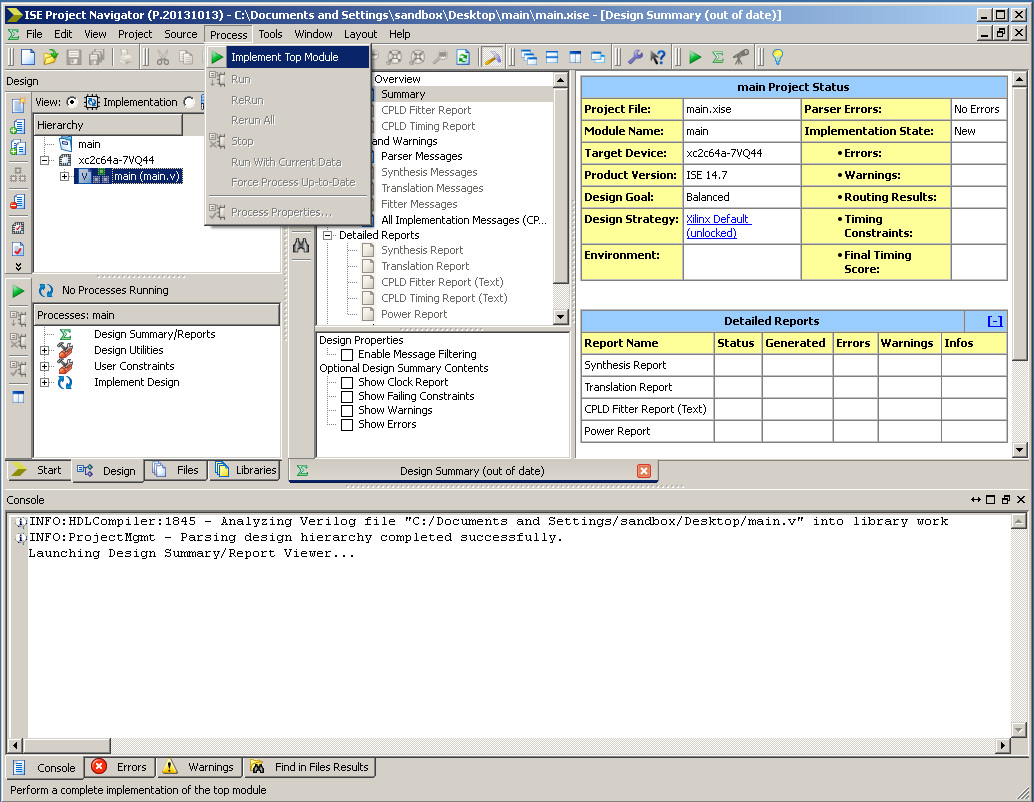Click scroll down arrow of summary panel

click(x=1019, y=450)
